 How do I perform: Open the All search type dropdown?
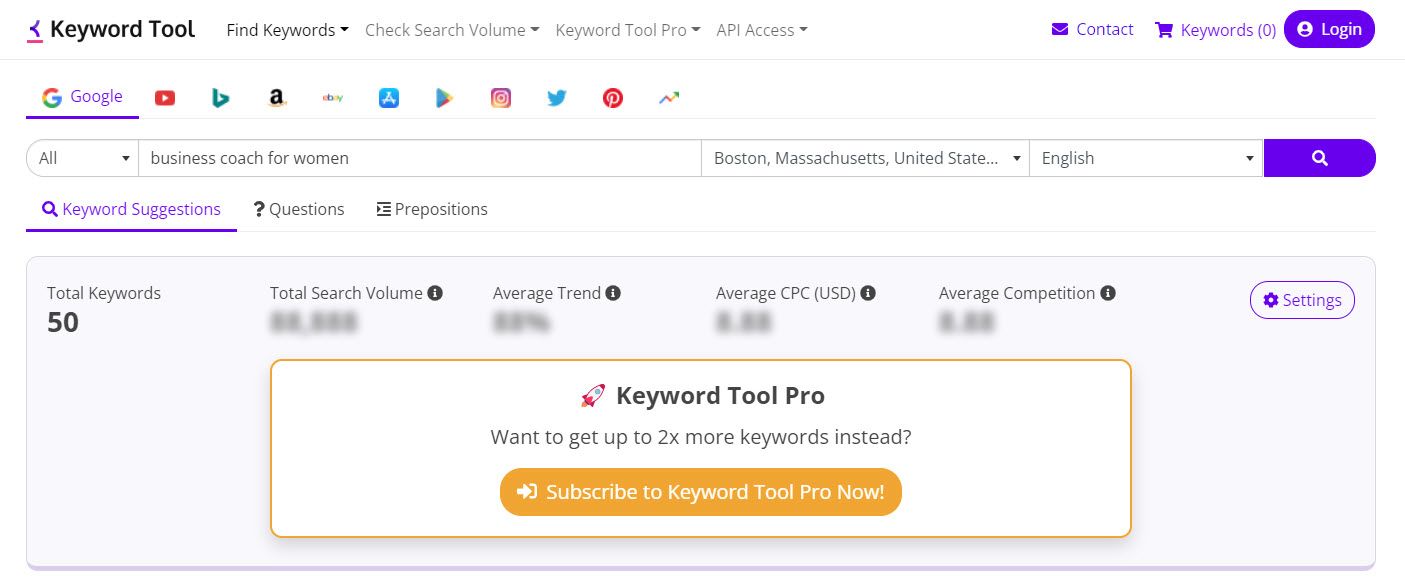tap(82, 158)
